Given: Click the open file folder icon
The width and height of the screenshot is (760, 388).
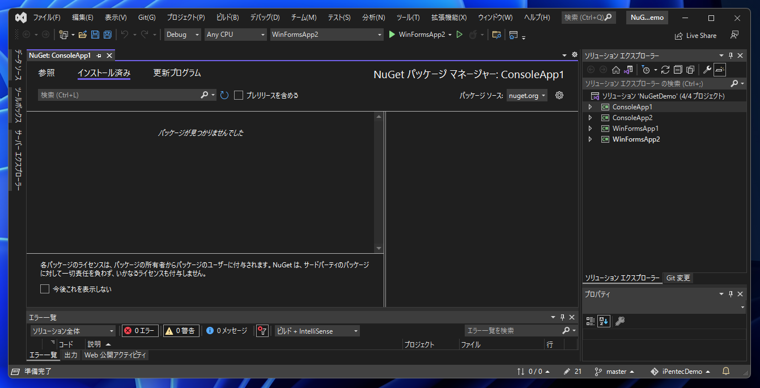Looking at the screenshot, I should (82, 35).
